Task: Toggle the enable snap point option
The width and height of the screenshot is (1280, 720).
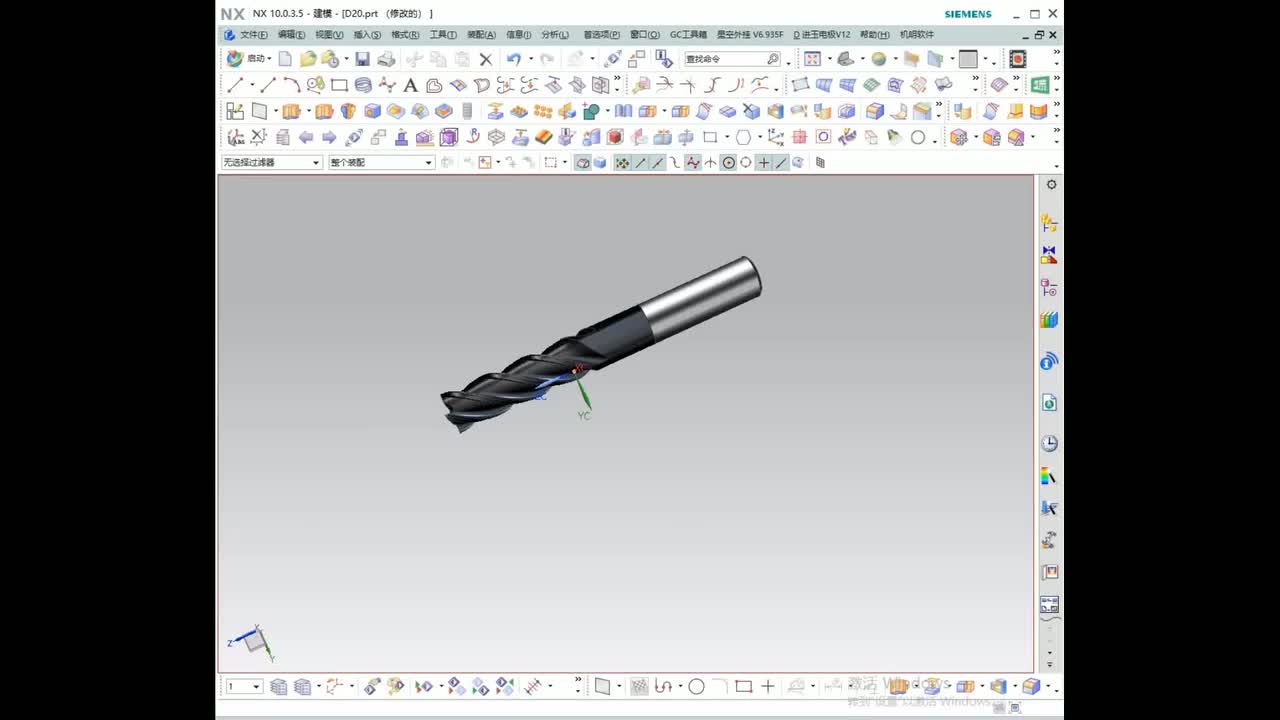Action: 622,162
